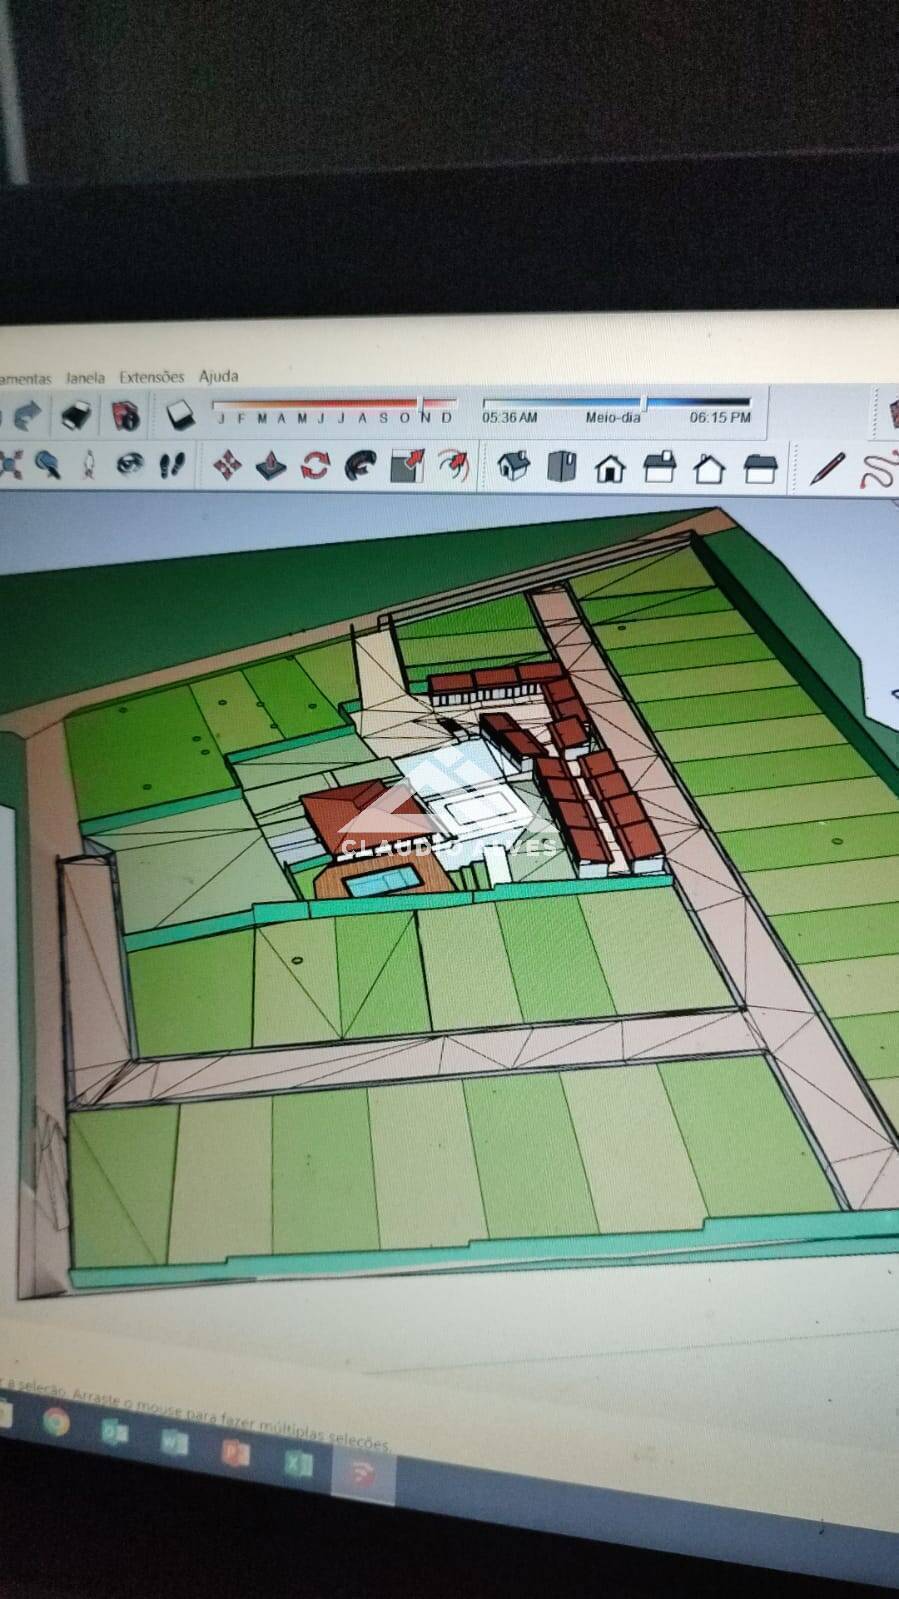Select the Follow Me tool
This screenshot has height=1599, width=899.
[x=361, y=465]
